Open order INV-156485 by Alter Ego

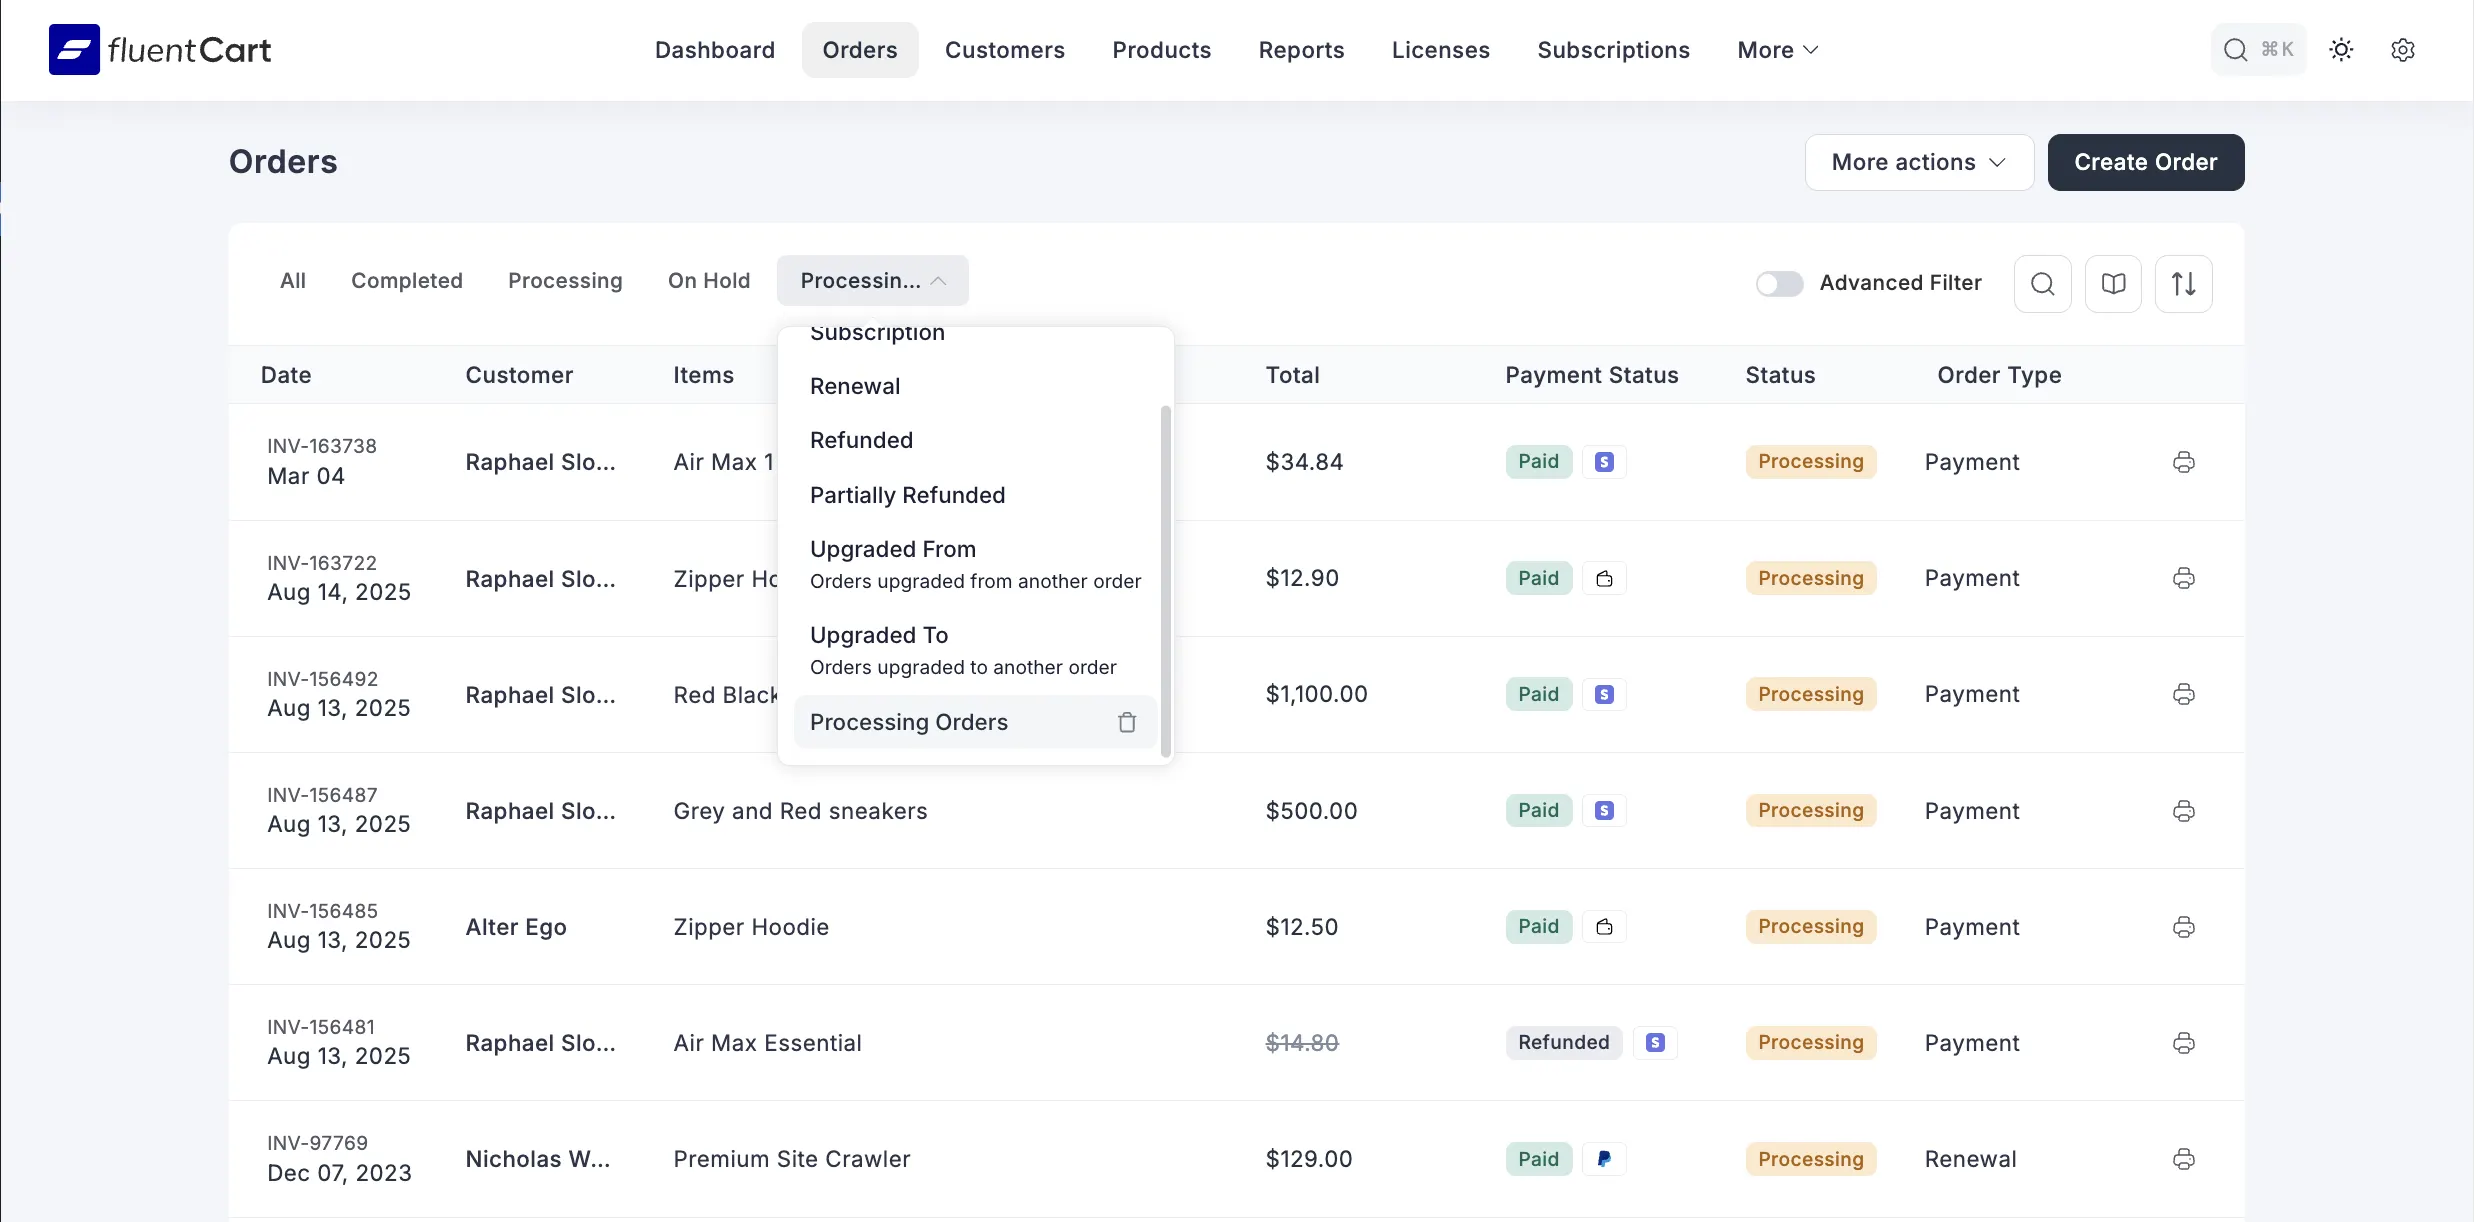tap(322, 911)
